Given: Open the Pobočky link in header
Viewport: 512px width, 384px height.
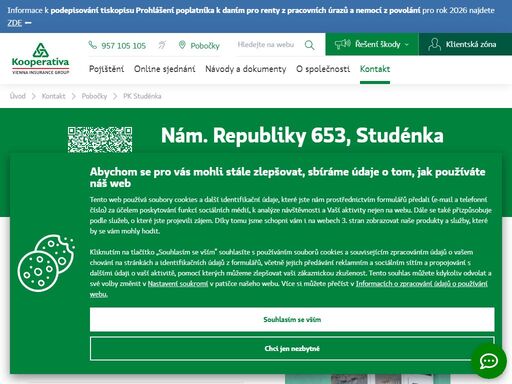Looking at the screenshot, I should pyautogui.click(x=205, y=46).
